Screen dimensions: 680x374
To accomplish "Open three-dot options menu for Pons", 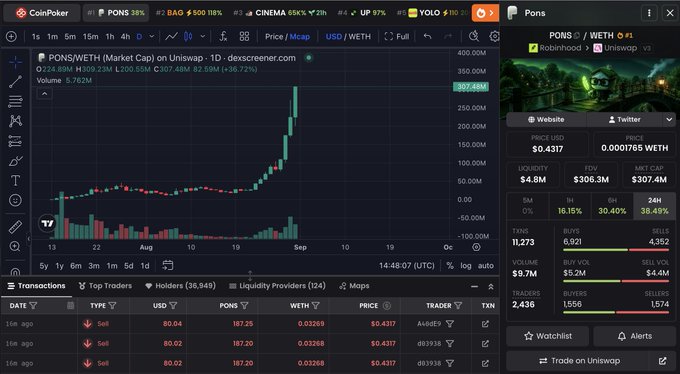I will click(x=649, y=13).
